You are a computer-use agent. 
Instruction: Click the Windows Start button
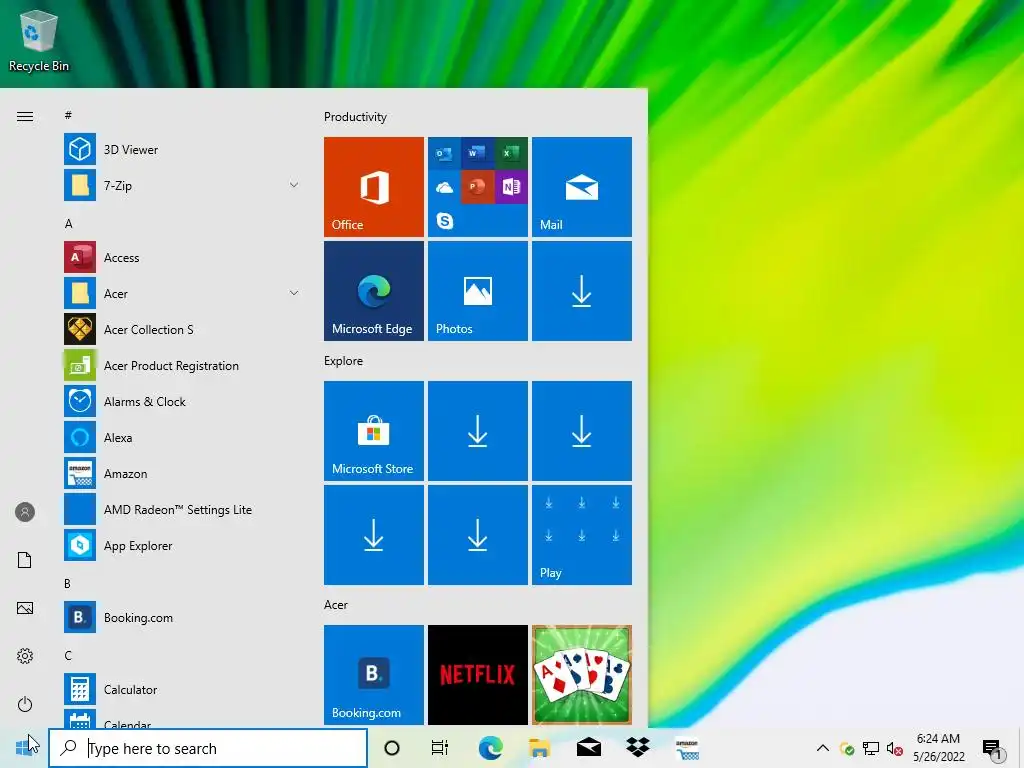(x=24, y=748)
